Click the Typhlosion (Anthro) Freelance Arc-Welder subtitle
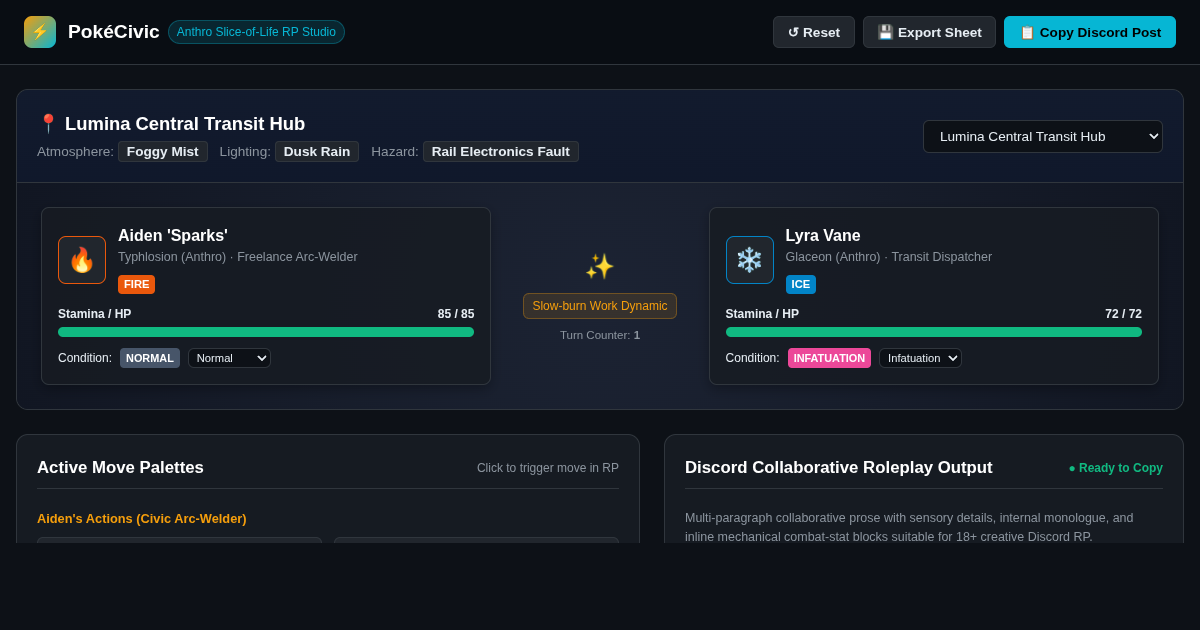This screenshot has width=1200, height=630. [238, 257]
